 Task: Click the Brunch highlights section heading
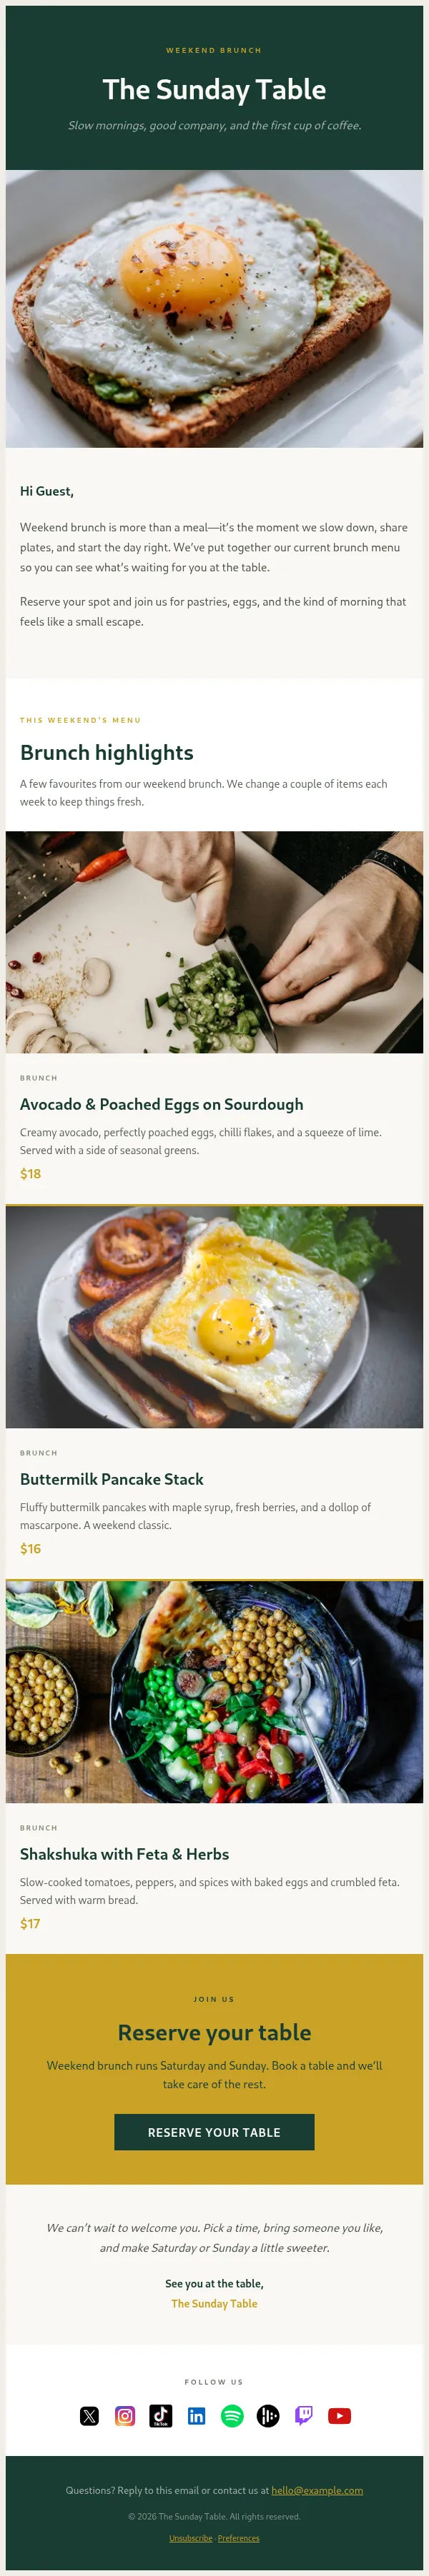pos(107,752)
